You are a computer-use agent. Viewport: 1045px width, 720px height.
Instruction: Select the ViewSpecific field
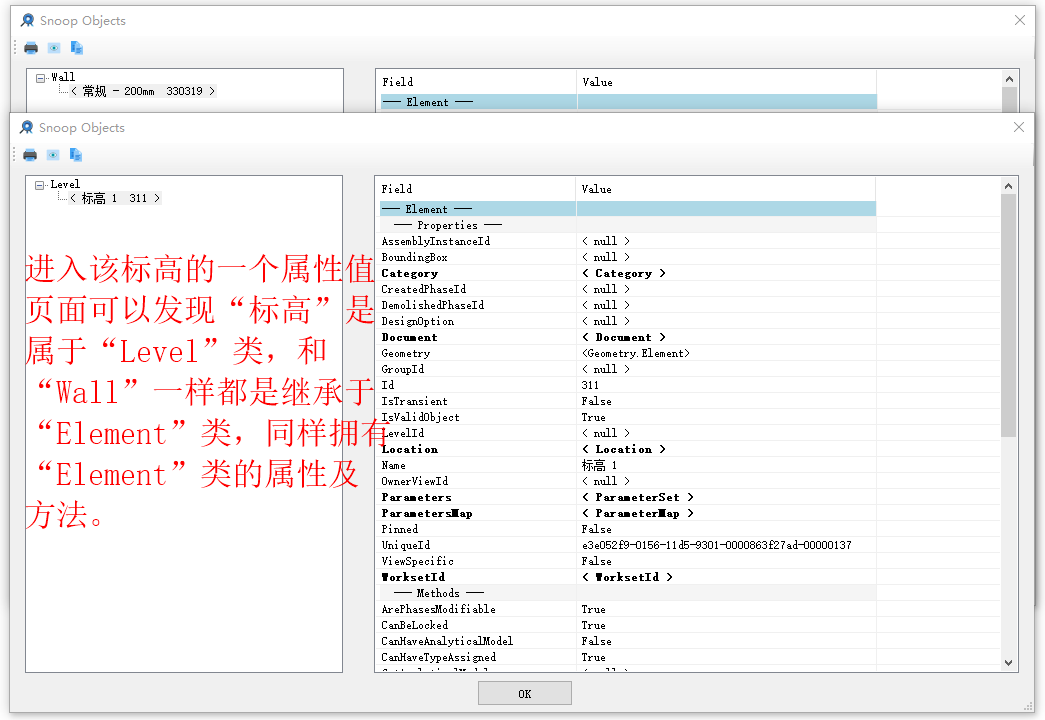click(x=418, y=561)
